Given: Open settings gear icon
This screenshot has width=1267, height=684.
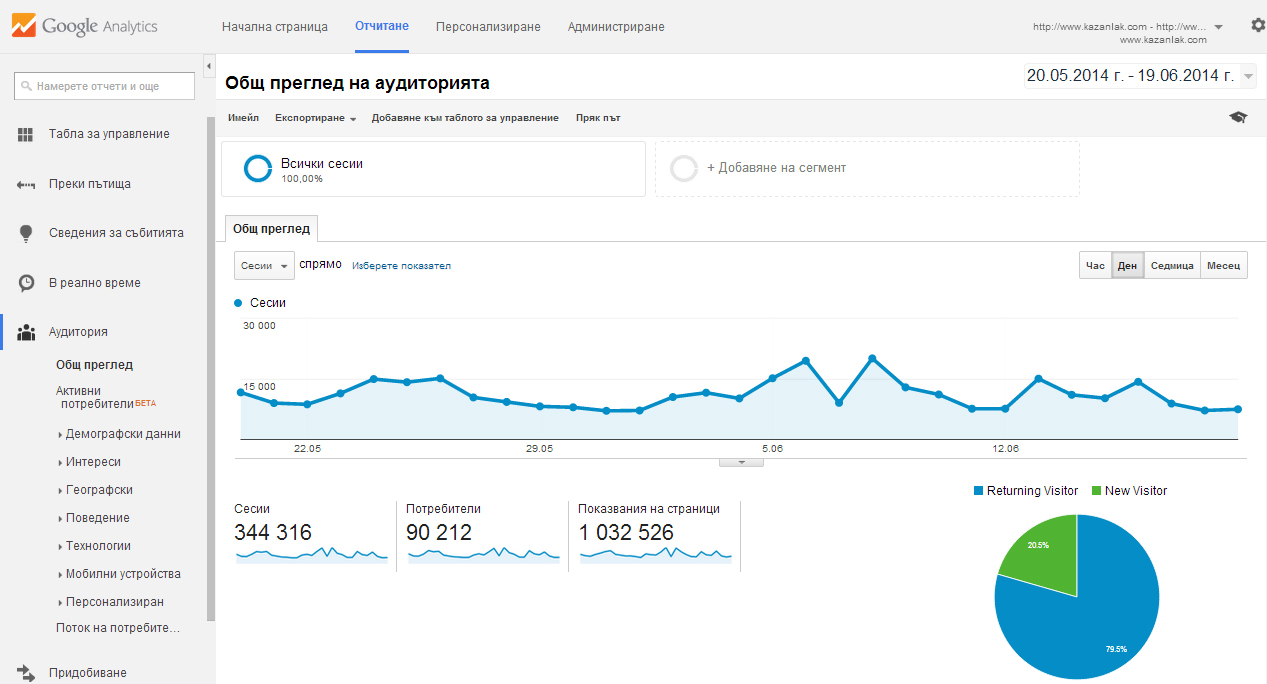Looking at the screenshot, I should pyautogui.click(x=1258, y=26).
